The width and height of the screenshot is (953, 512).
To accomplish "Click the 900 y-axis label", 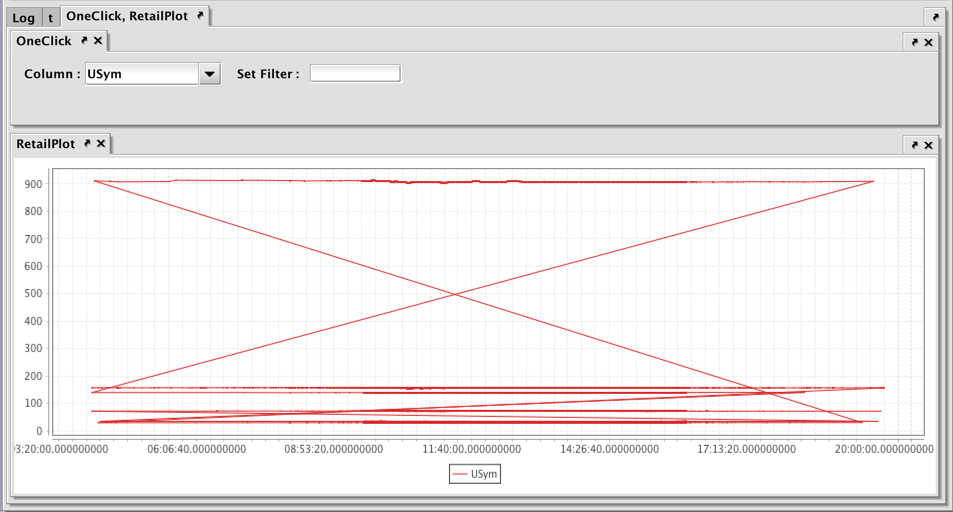I will click(x=33, y=184).
